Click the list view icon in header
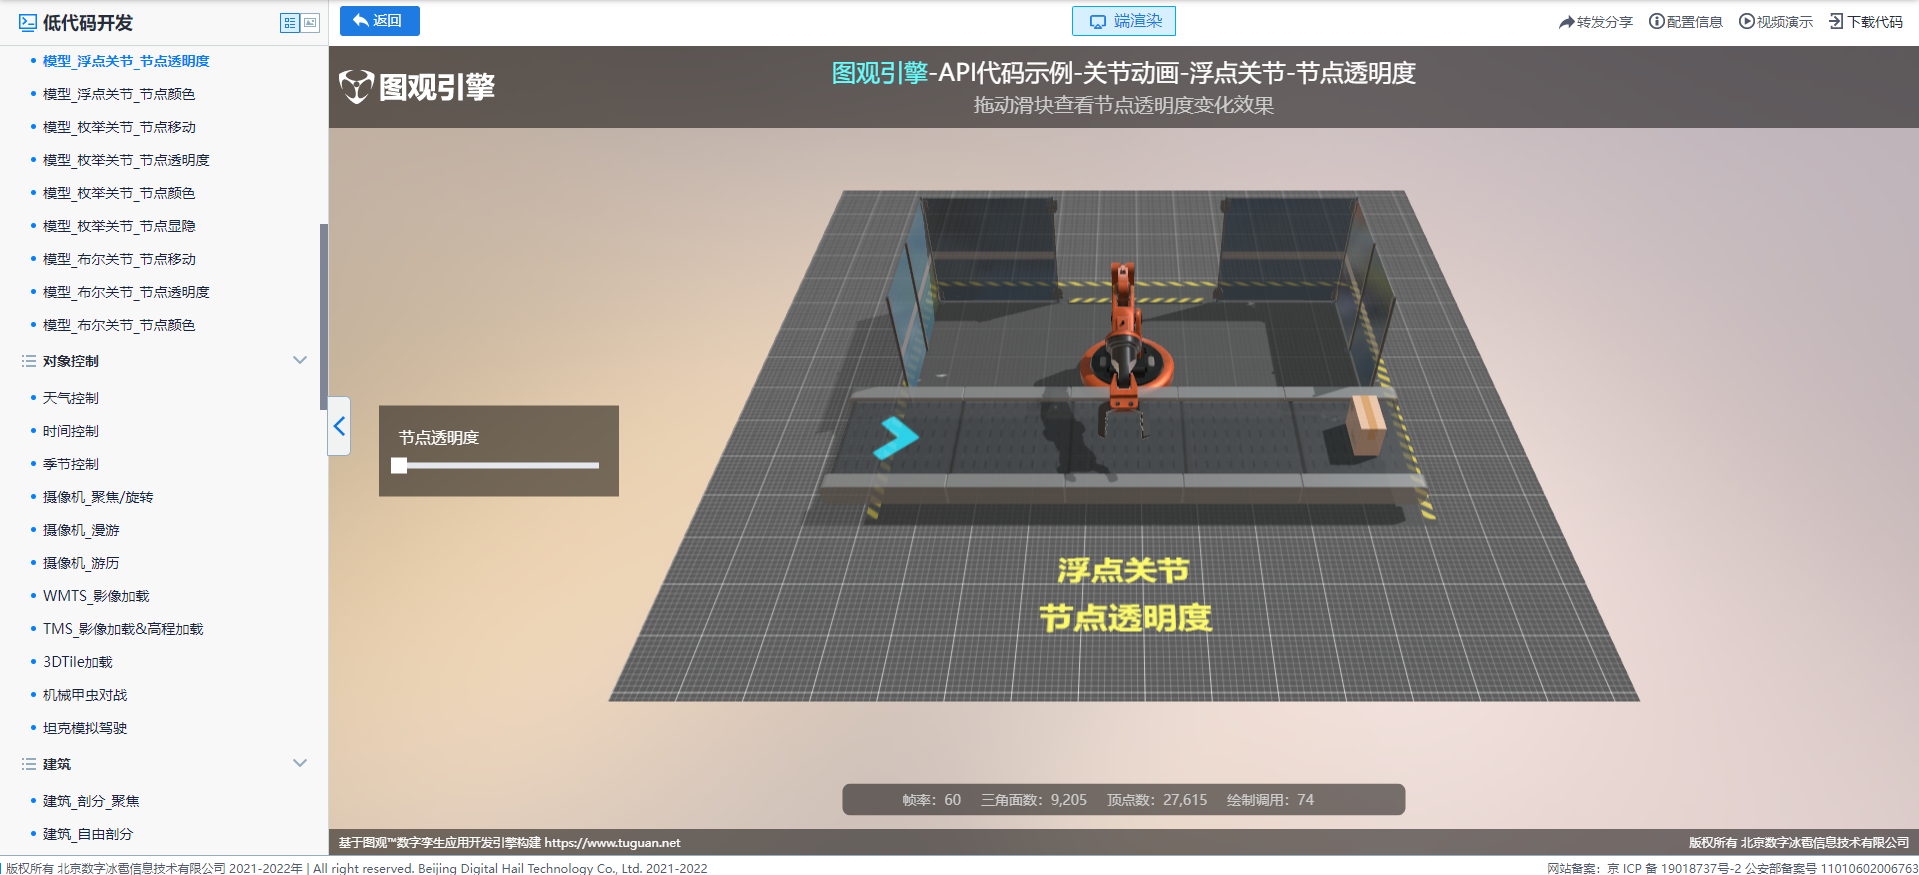Screen dimensions: 1919x875 [290, 22]
